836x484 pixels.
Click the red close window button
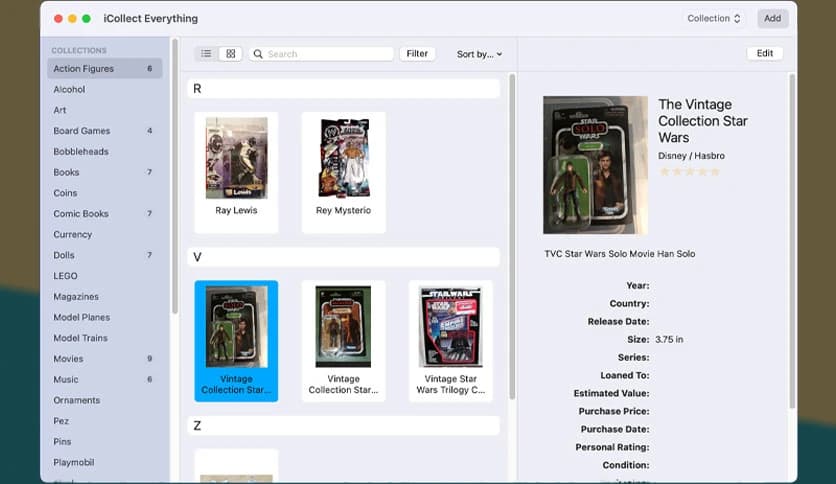58,19
